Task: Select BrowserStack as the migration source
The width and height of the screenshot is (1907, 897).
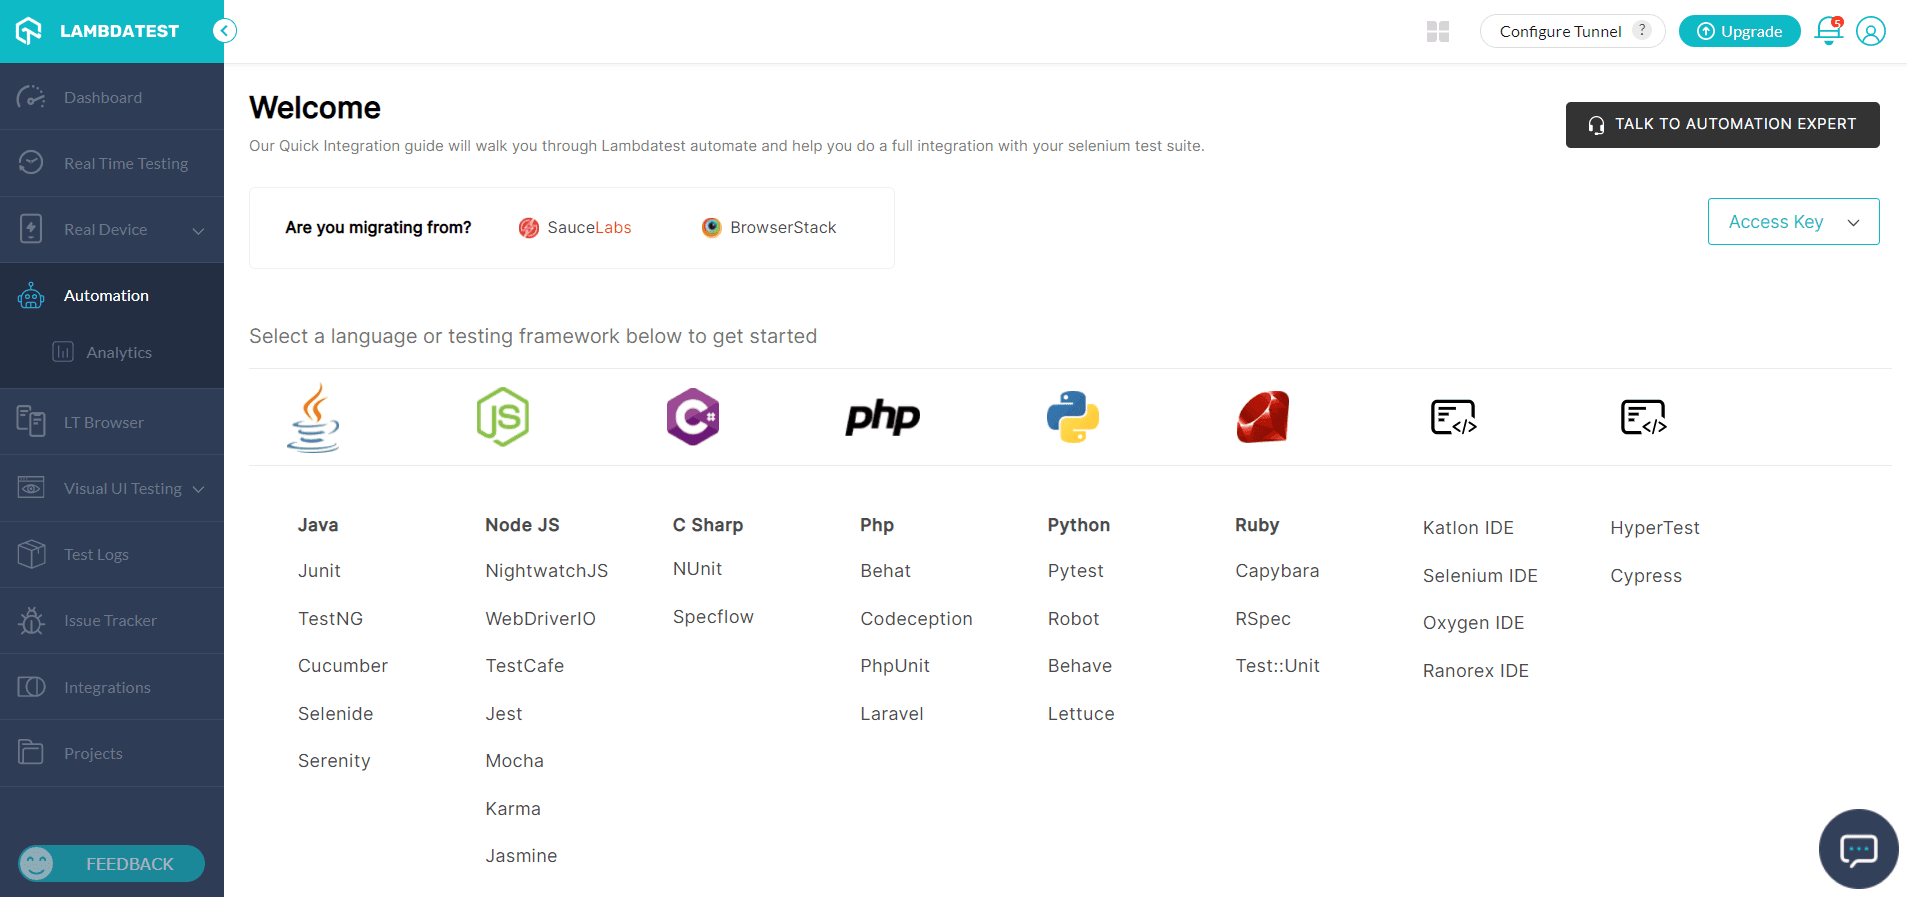Action: (769, 228)
